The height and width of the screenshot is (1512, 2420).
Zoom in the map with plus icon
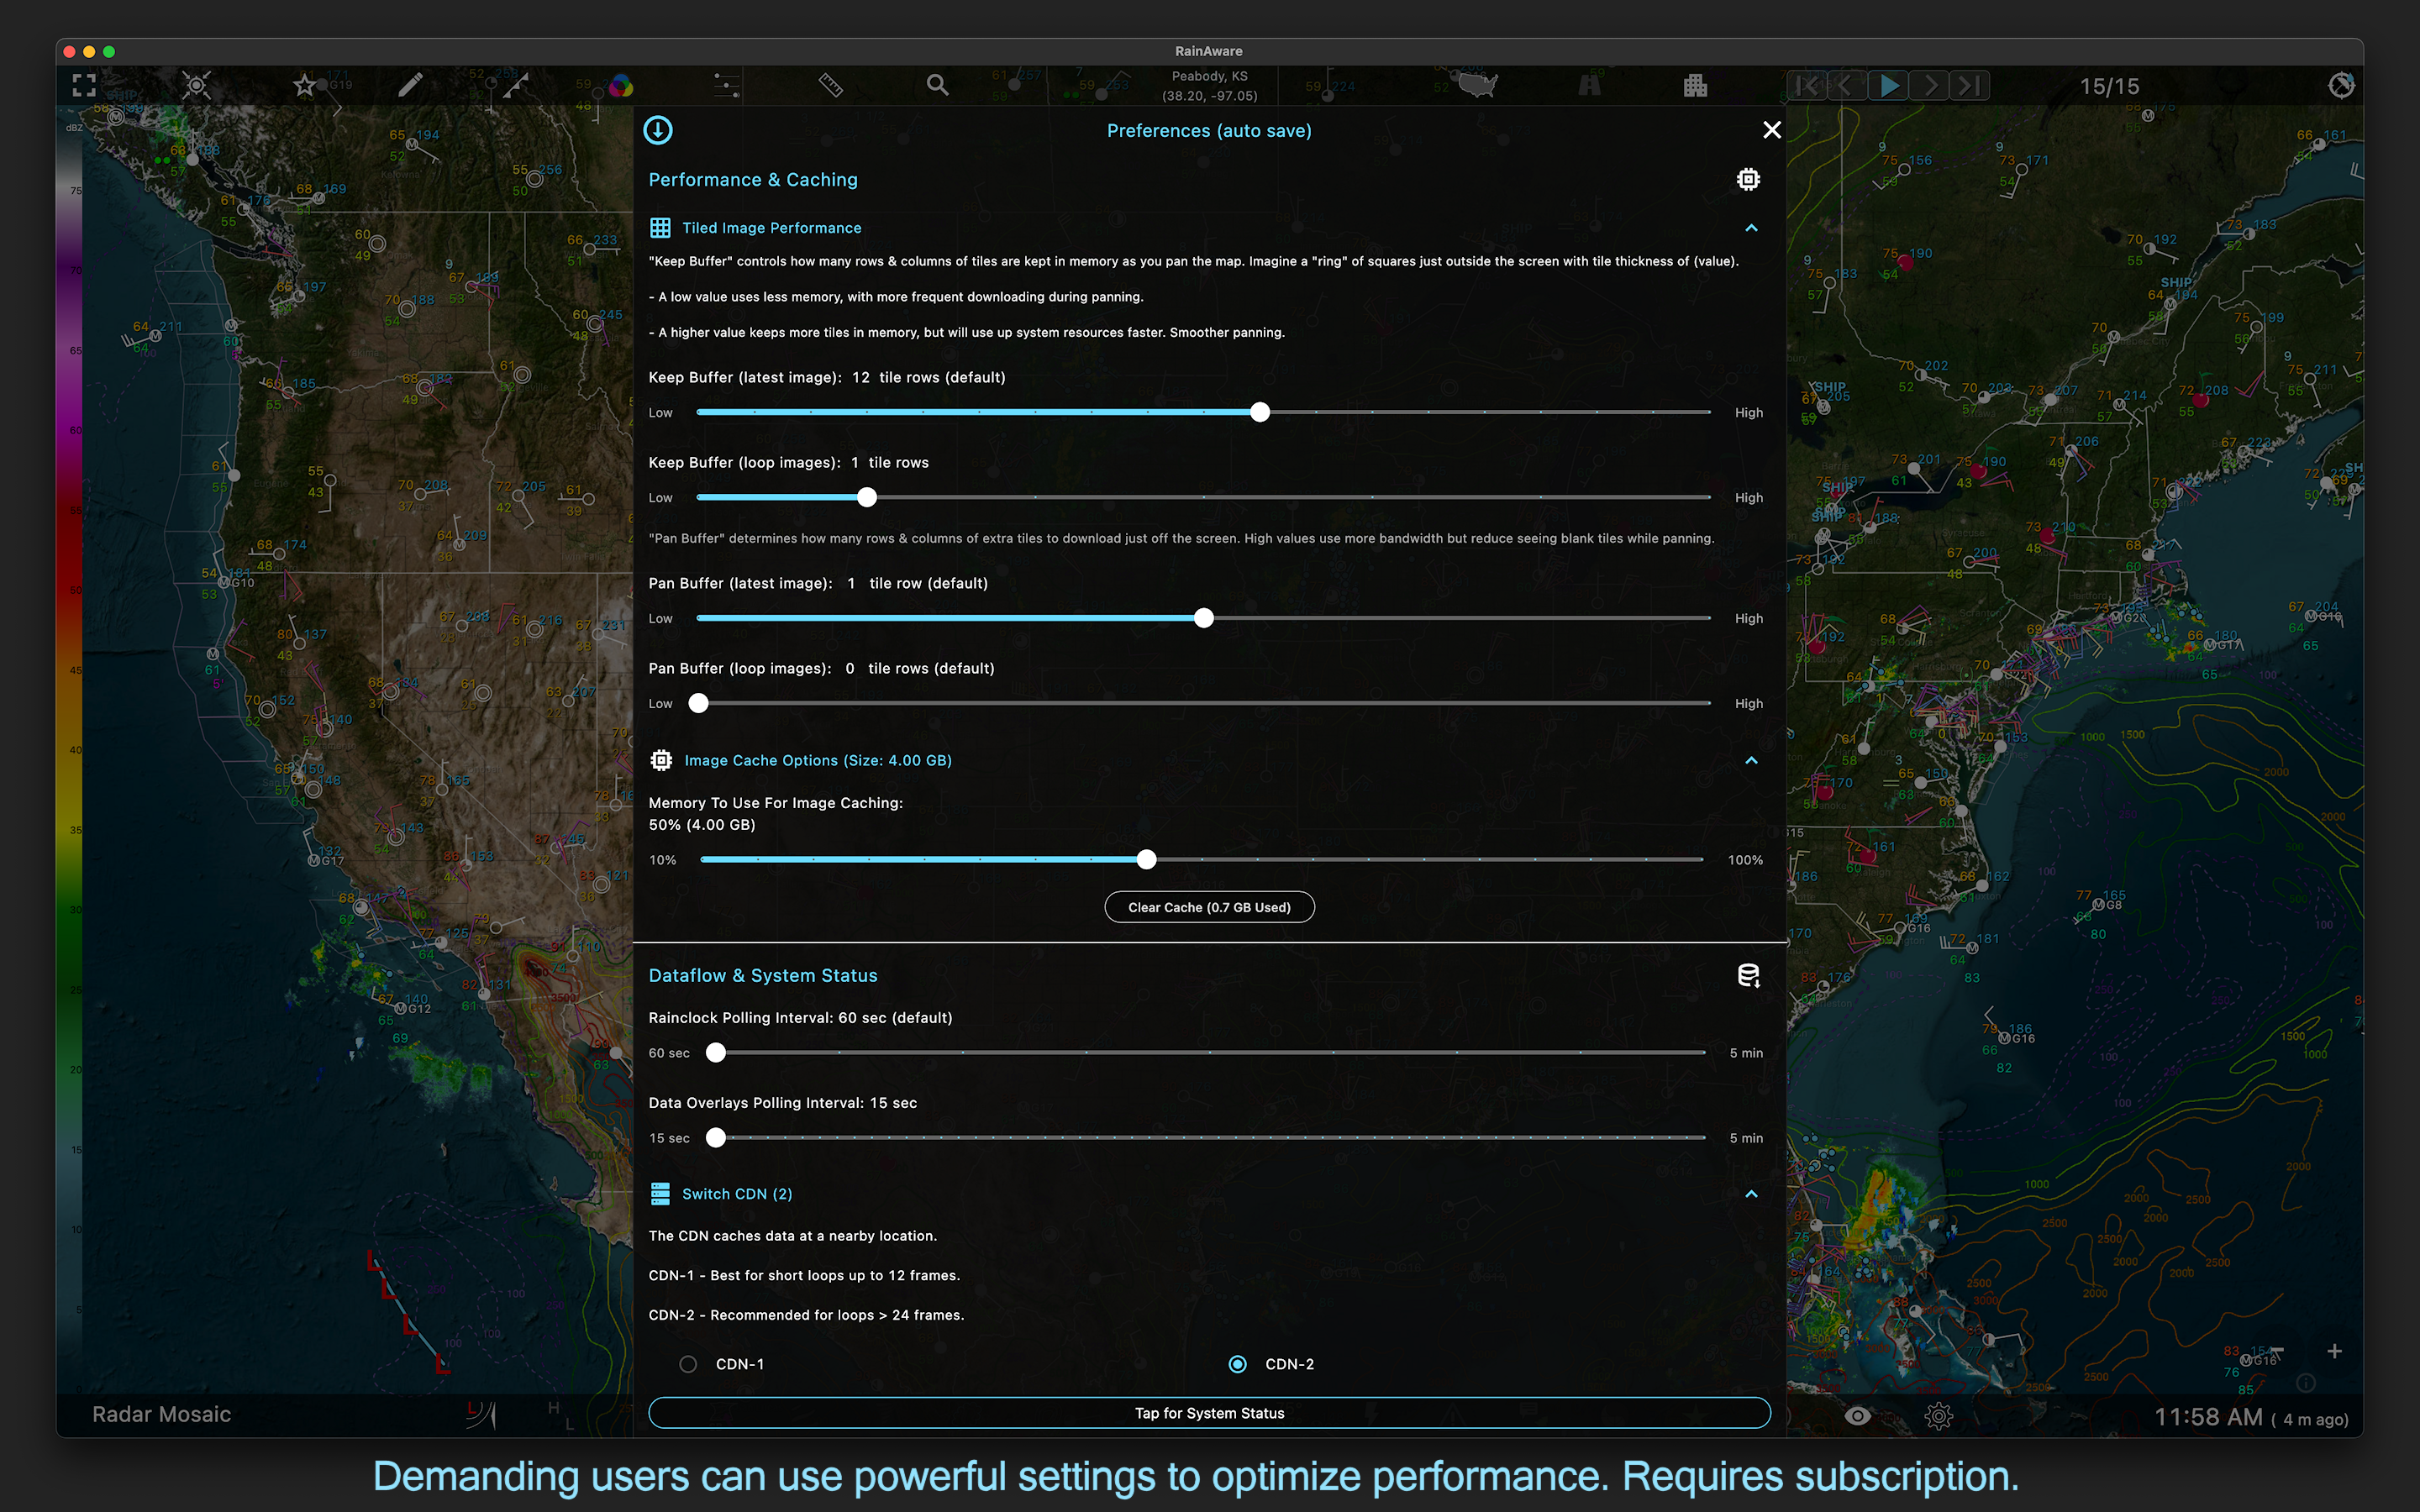(x=2334, y=1351)
